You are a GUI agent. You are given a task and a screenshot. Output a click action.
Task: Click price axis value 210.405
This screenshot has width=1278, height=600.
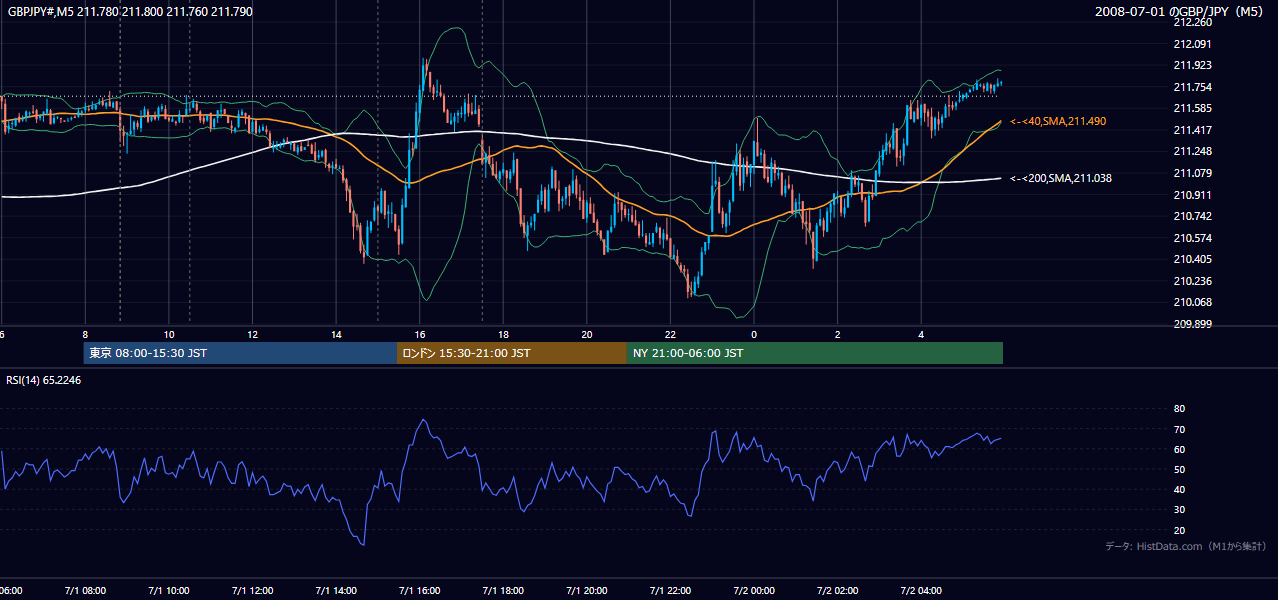coord(1192,259)
